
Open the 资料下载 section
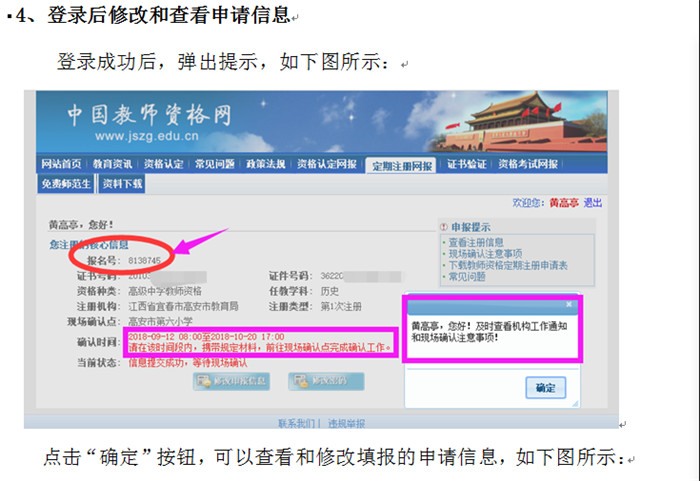point(122,184)
